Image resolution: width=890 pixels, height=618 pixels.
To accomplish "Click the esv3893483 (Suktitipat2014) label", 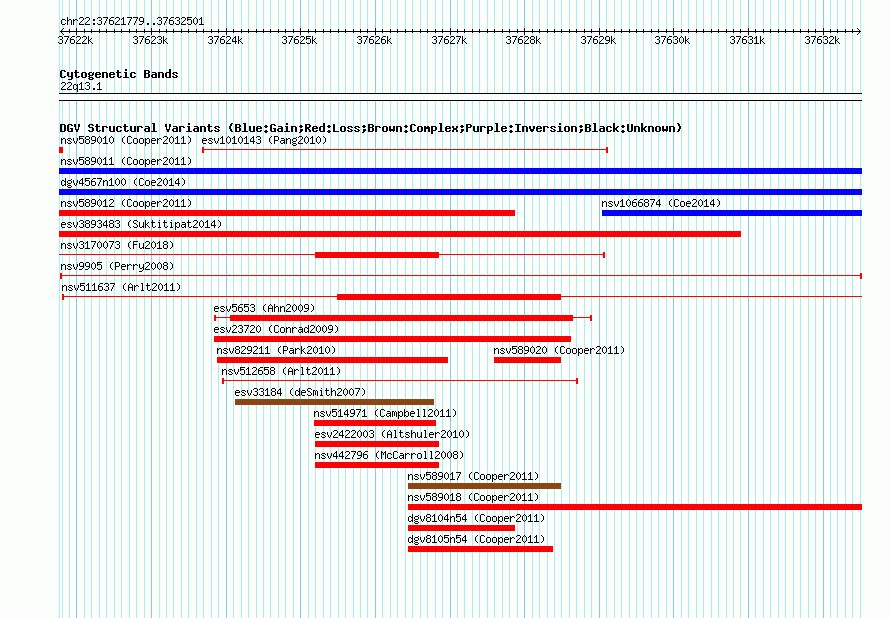I will pyautogui.click(x=141, y=224).
